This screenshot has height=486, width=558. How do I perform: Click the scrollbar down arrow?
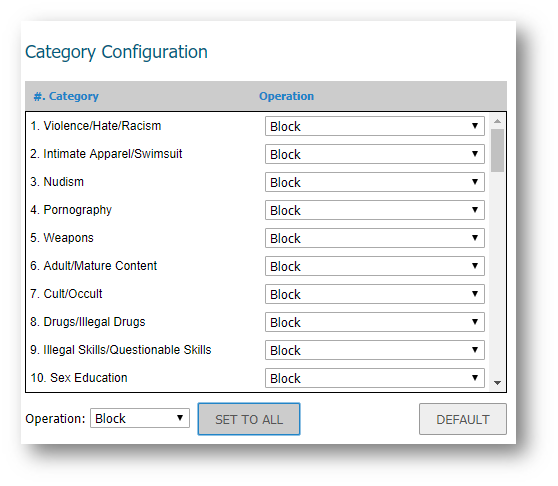[498, 383]
